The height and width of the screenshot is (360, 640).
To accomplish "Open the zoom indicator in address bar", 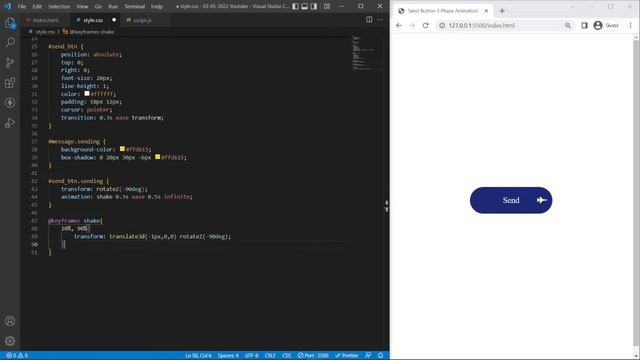I will 568,25.
